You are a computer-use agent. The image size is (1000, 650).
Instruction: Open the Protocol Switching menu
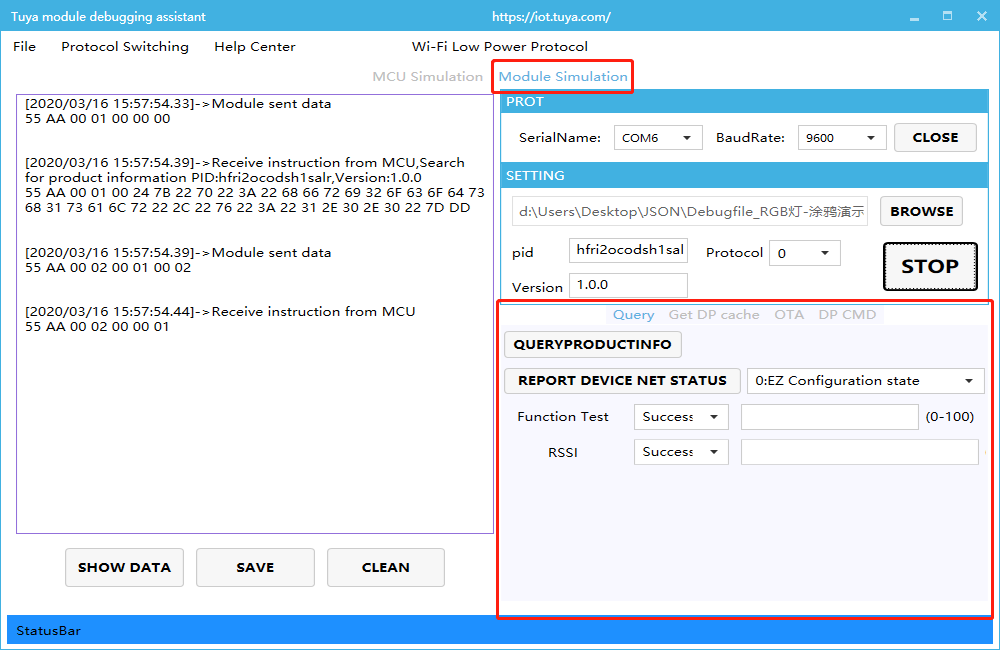coord(124,47)
